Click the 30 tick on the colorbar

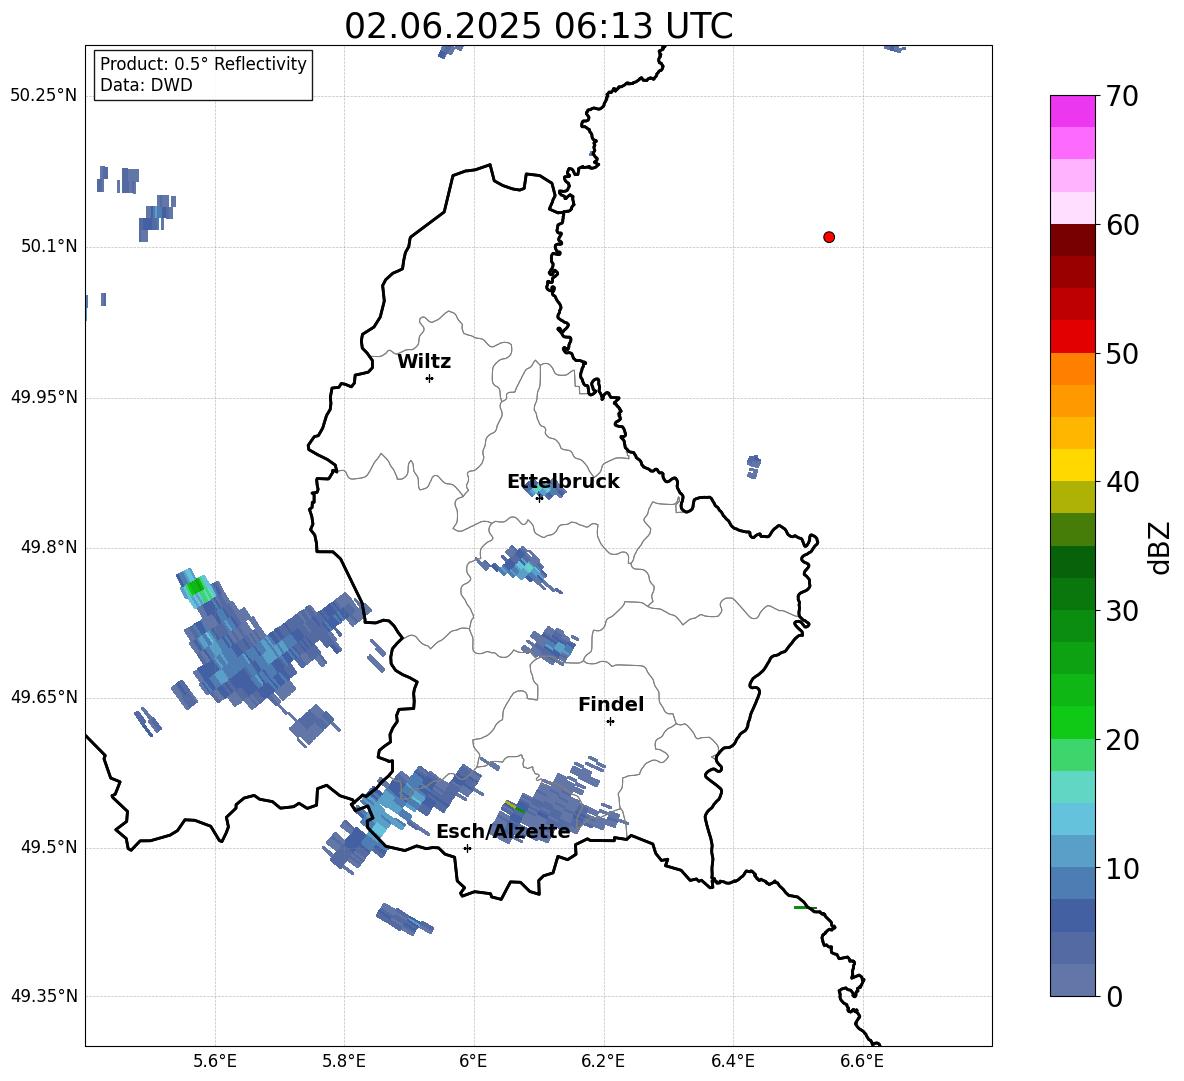point(1122,611)
